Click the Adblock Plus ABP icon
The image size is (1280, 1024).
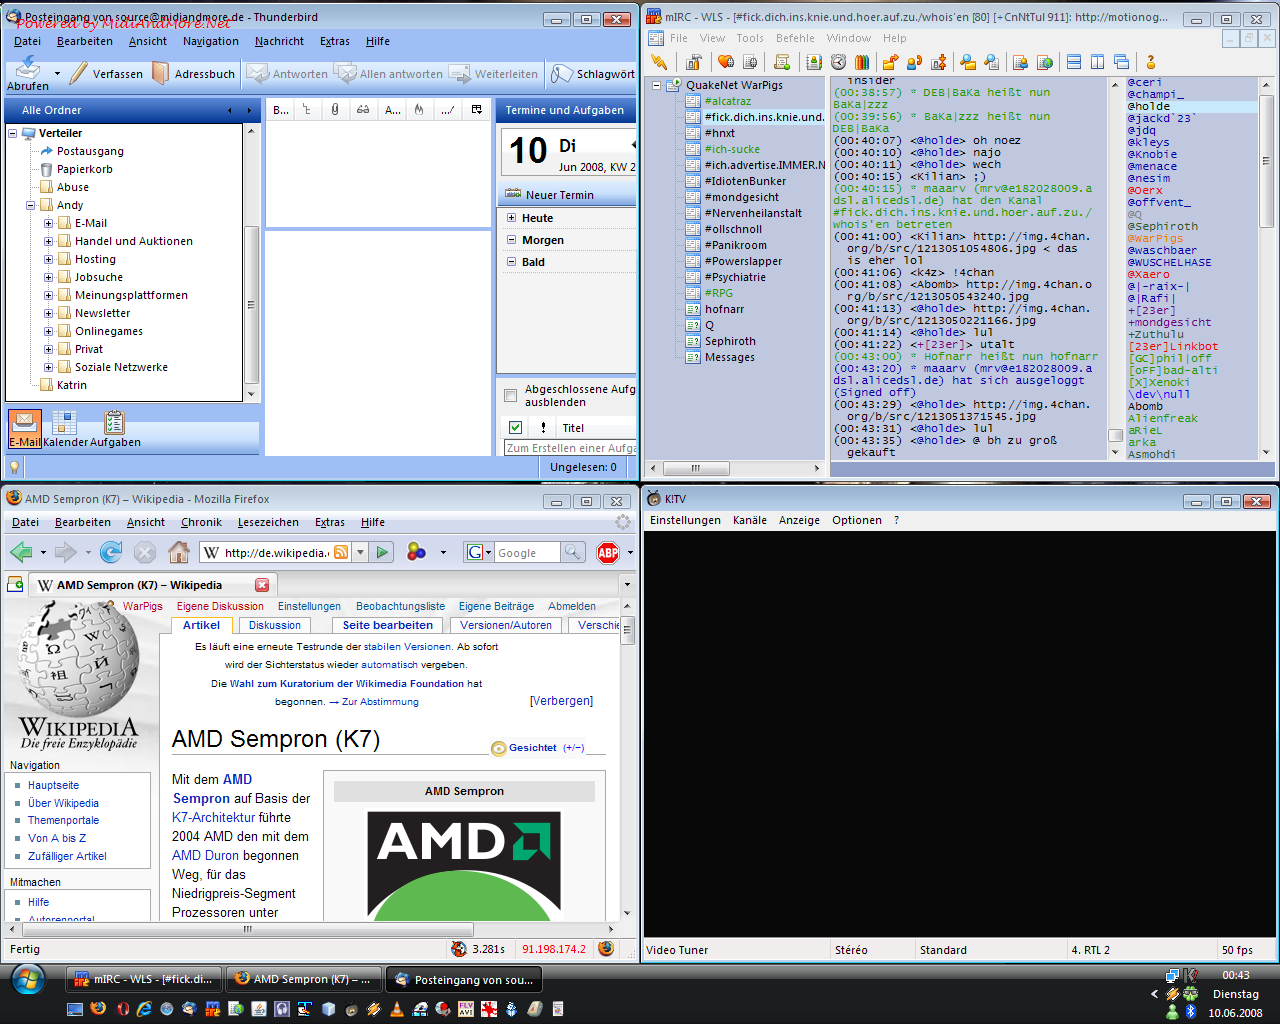tap(608, 553)
